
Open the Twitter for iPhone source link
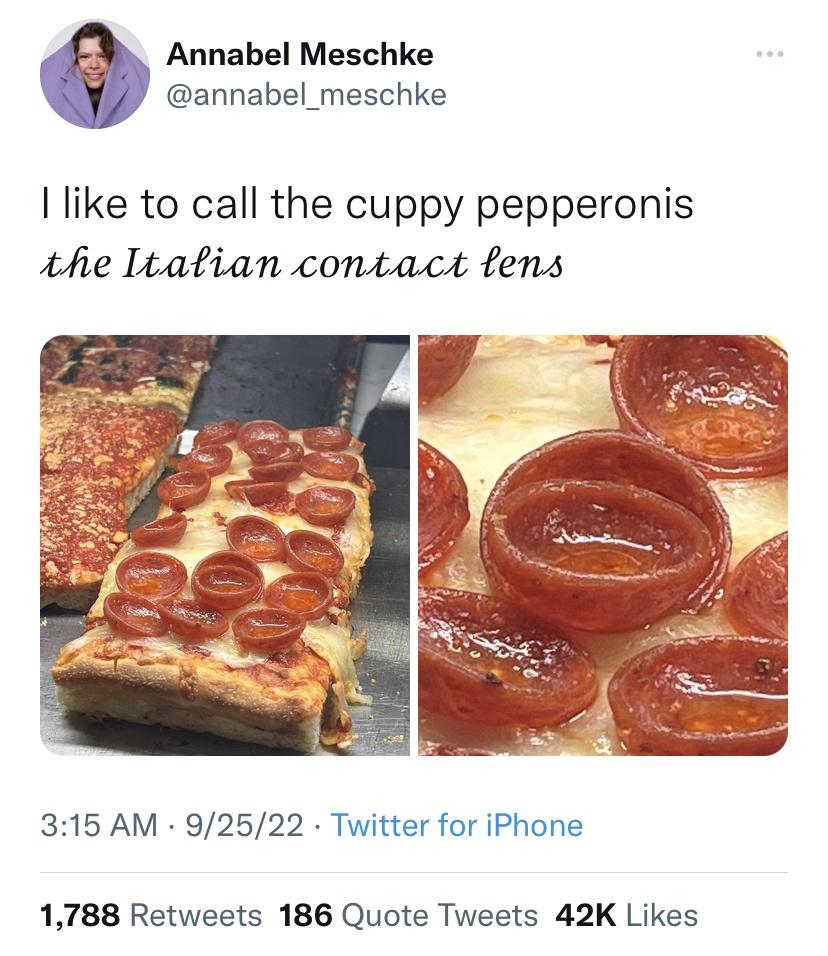pyautogui.click(x=456, y=825)
